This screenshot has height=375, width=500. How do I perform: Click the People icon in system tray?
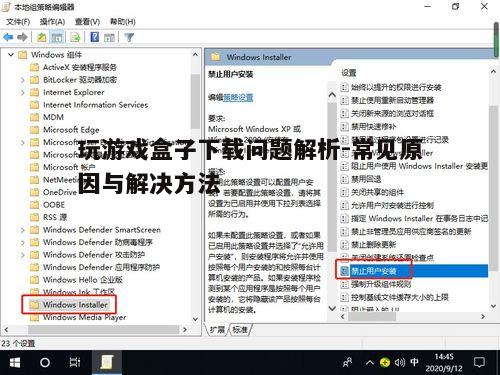(348, 362)
